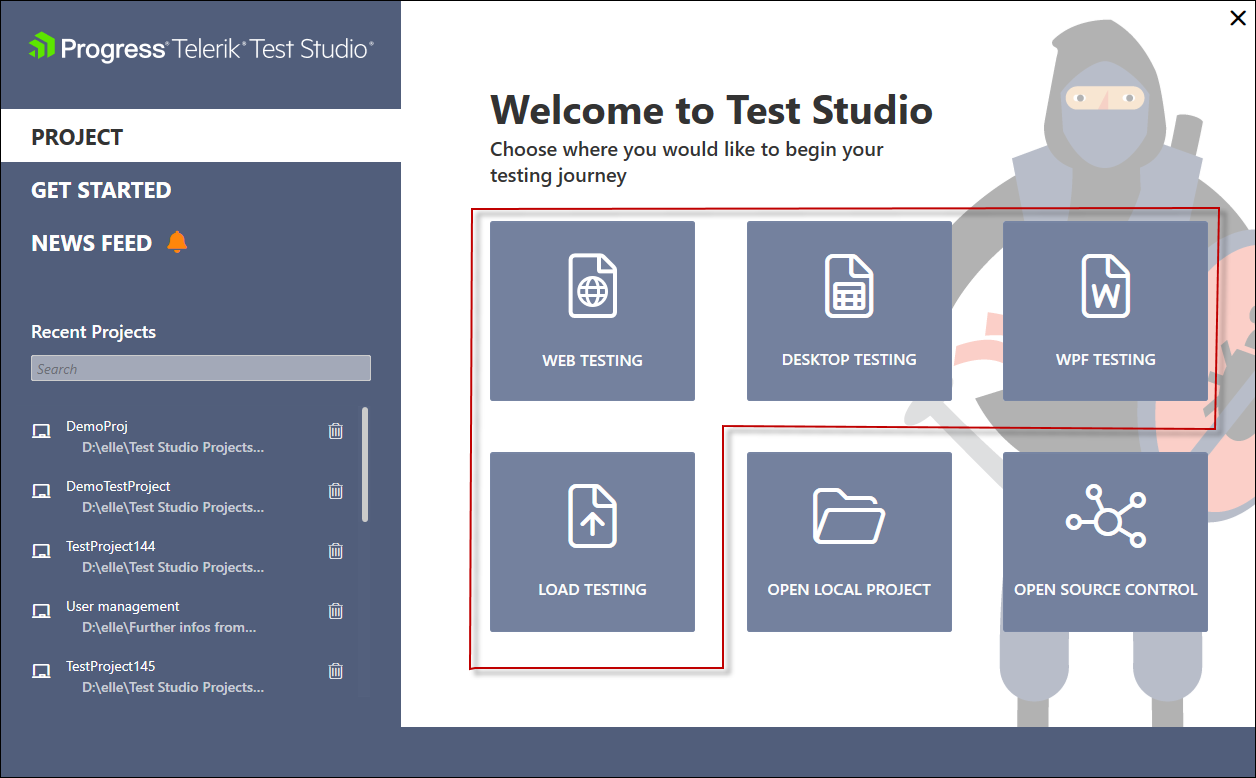Image resolution: width=1256 pixels, height=778 pixels.
Task: Click the computer icon beside TestProject145
Action: (x=41, y=671)
